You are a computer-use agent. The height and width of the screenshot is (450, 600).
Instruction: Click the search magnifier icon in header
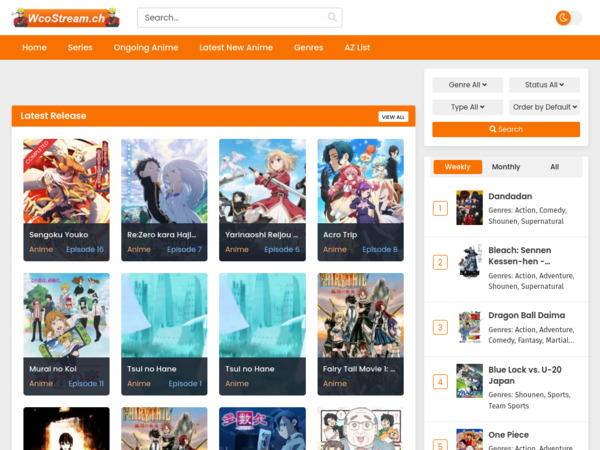click(332, 17)
